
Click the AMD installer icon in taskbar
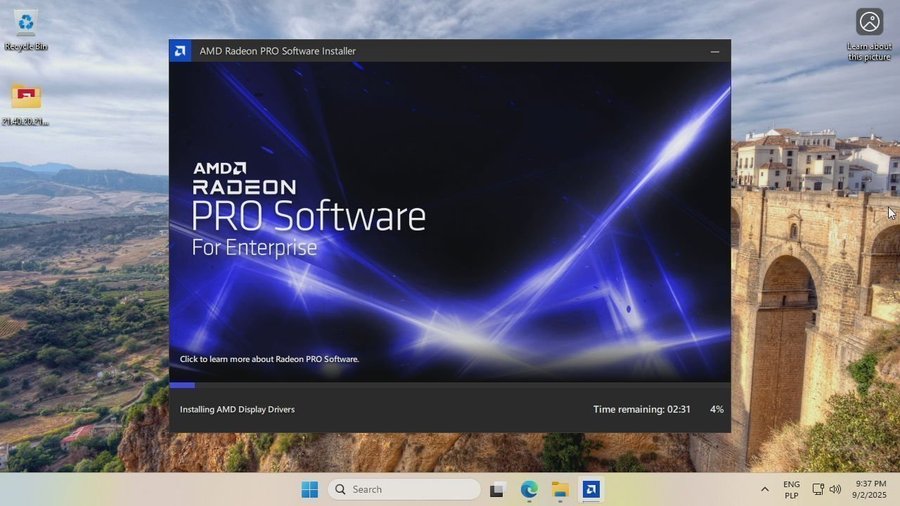(591, 489)
